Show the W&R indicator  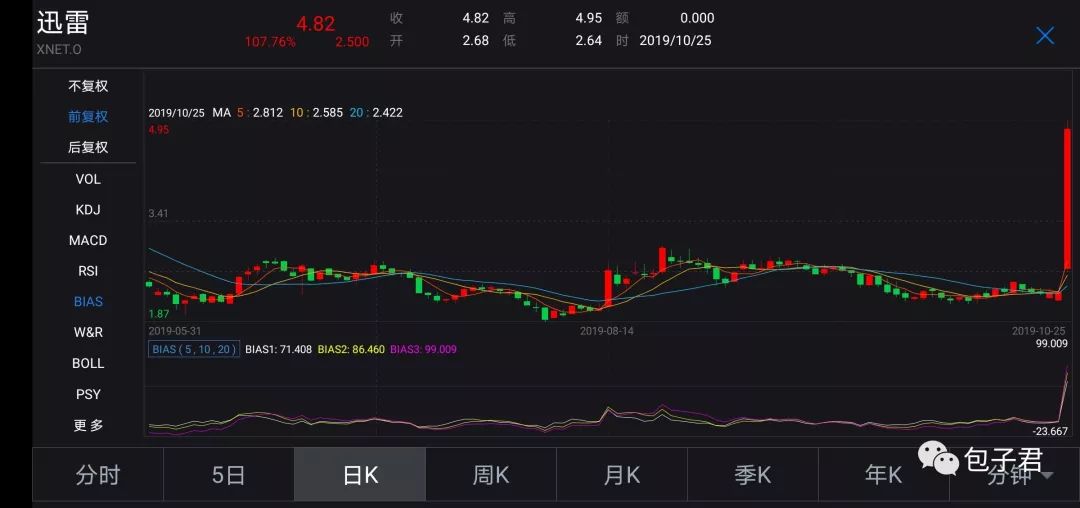coord(87,332)
